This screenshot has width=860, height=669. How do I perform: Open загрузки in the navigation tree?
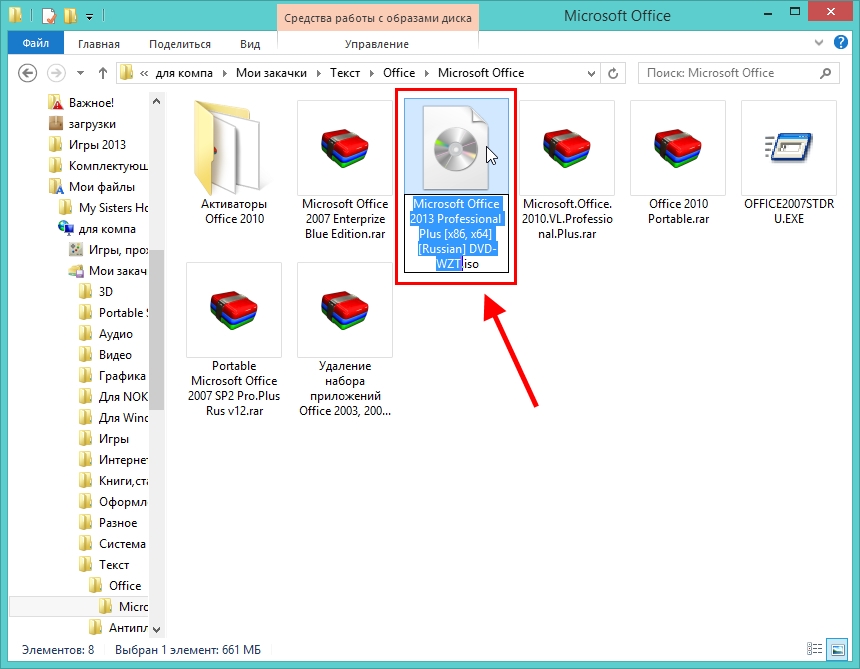click(x=82, y=124)
